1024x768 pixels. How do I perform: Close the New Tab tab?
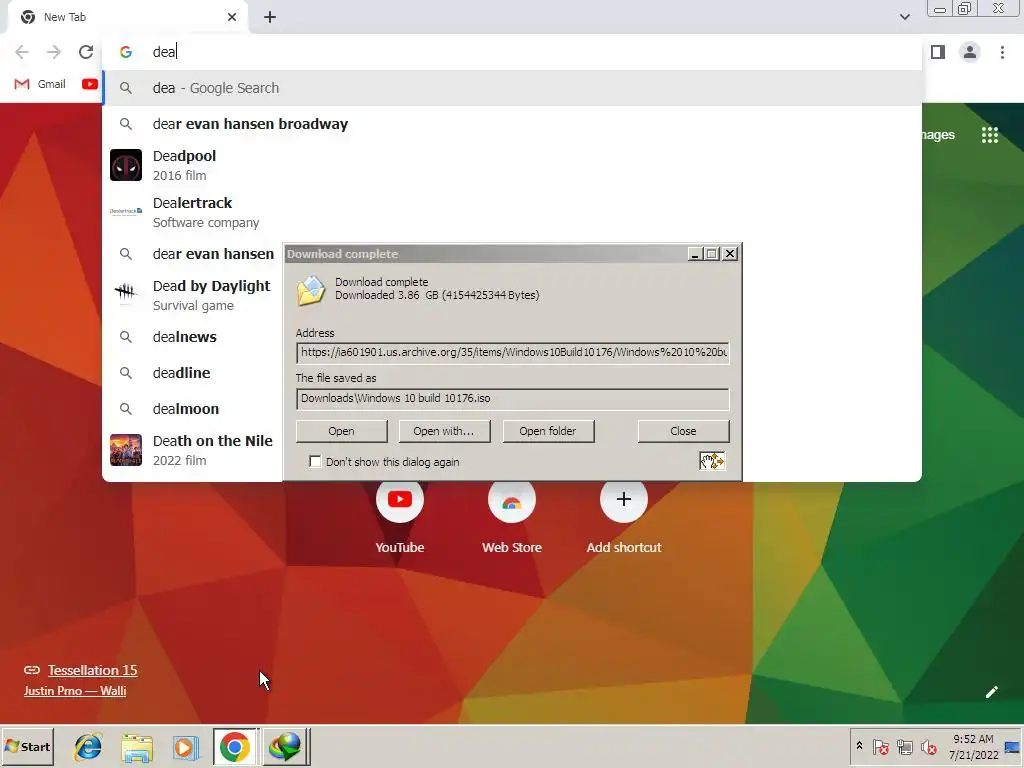point(232,17)
